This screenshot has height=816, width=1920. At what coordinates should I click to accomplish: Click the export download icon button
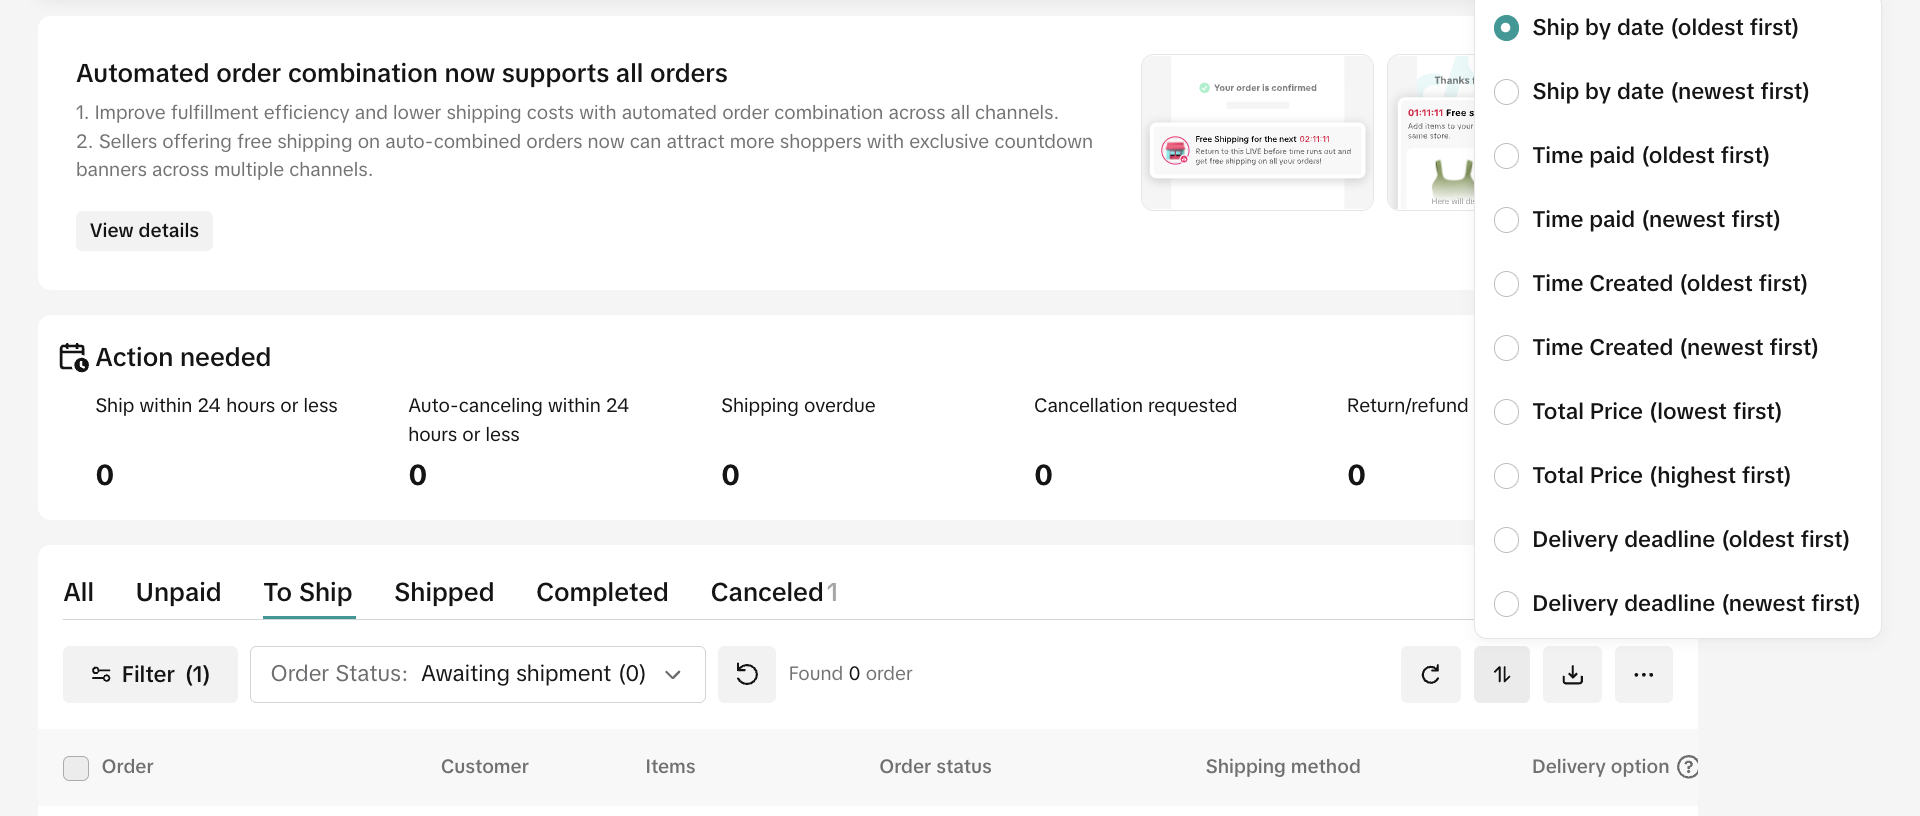(x=1572, y=674)
